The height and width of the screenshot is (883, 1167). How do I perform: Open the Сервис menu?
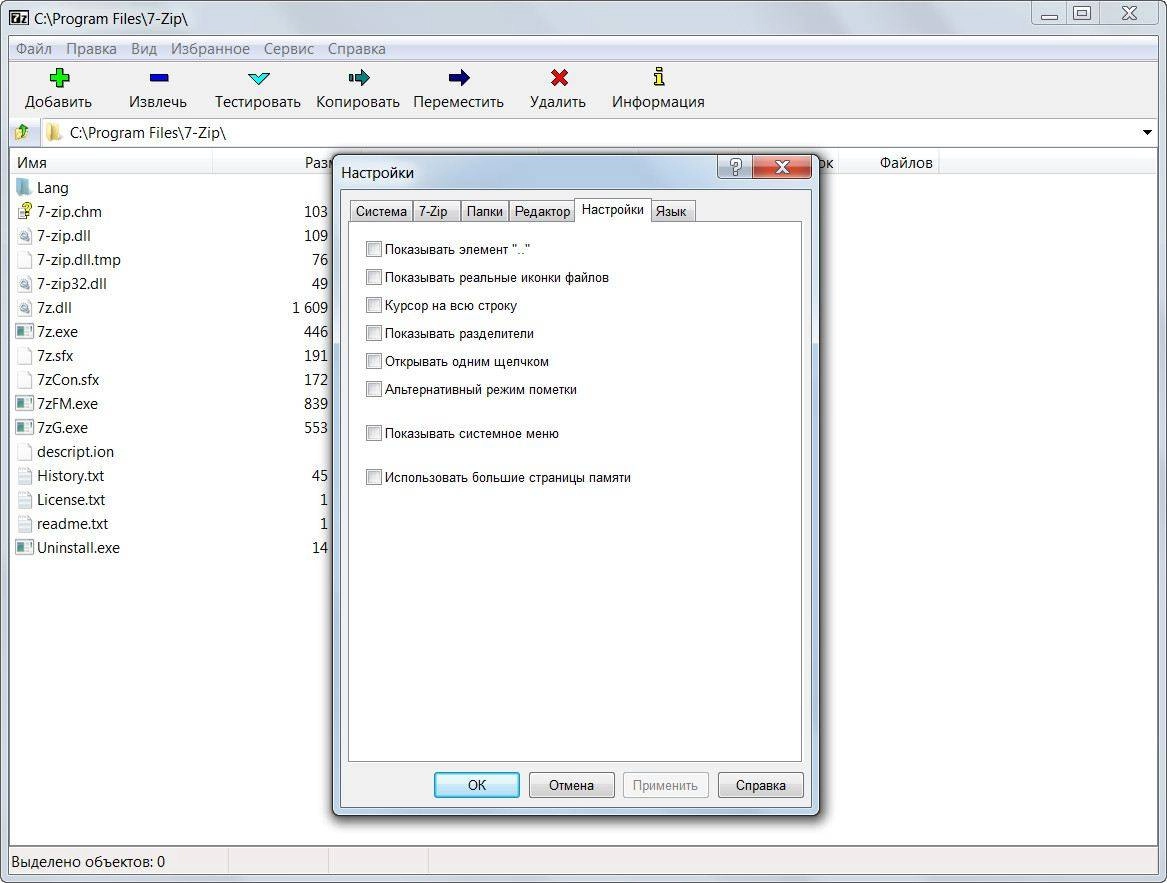(289, 49)
